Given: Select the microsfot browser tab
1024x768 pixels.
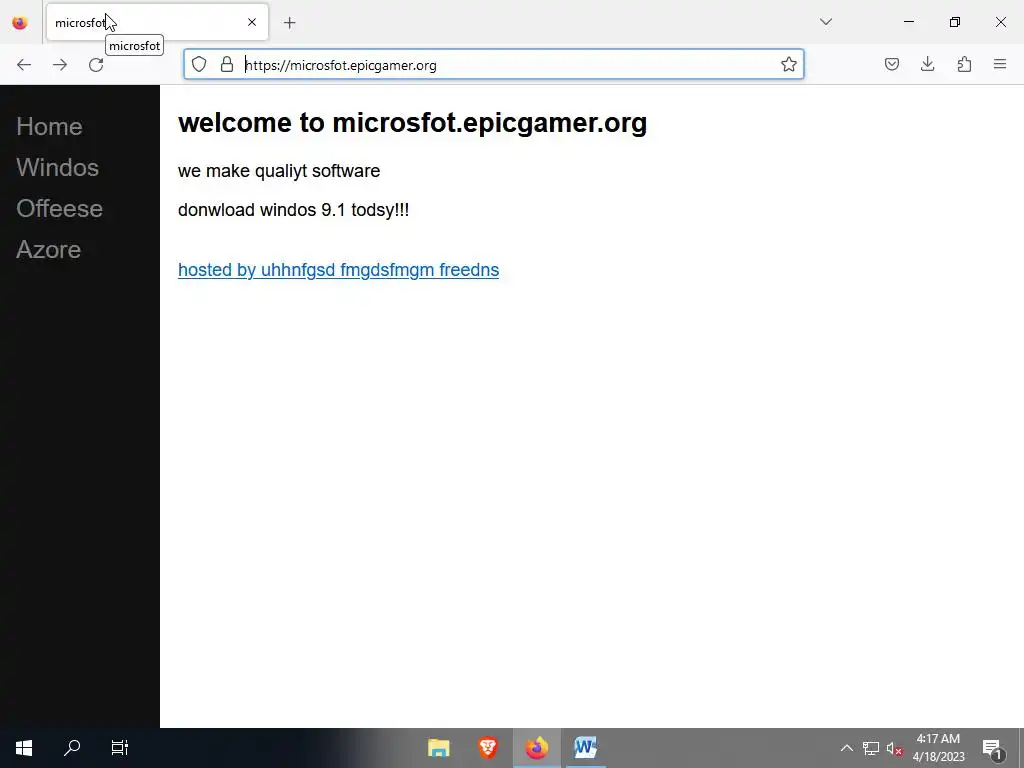Looking at the screenshot, I should point(157,22).
